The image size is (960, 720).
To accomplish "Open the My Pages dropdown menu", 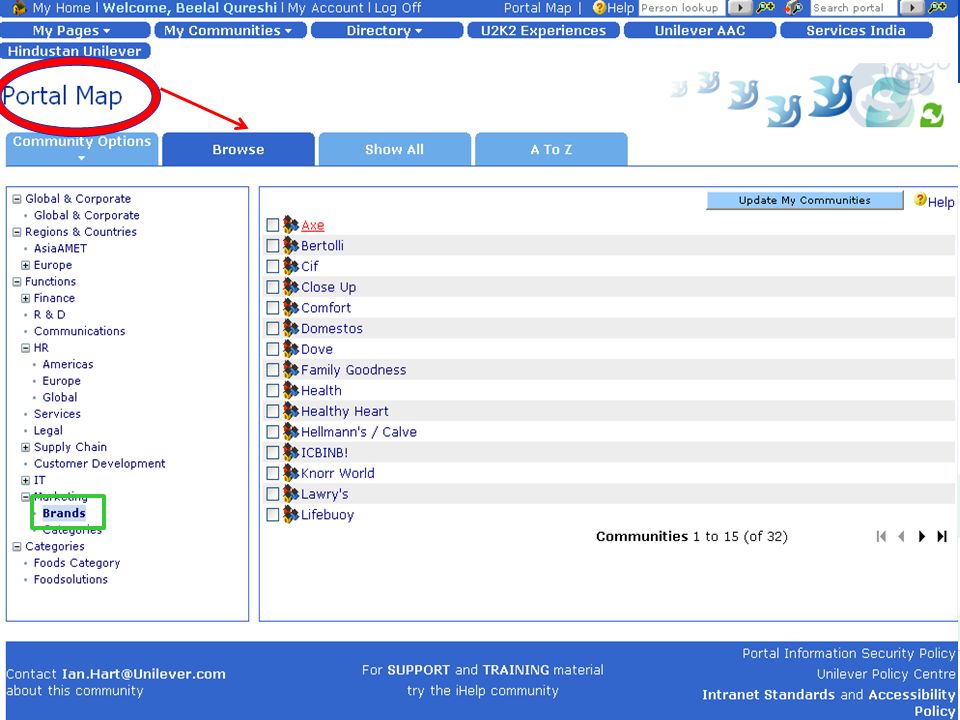I will (x=76, y=30).
